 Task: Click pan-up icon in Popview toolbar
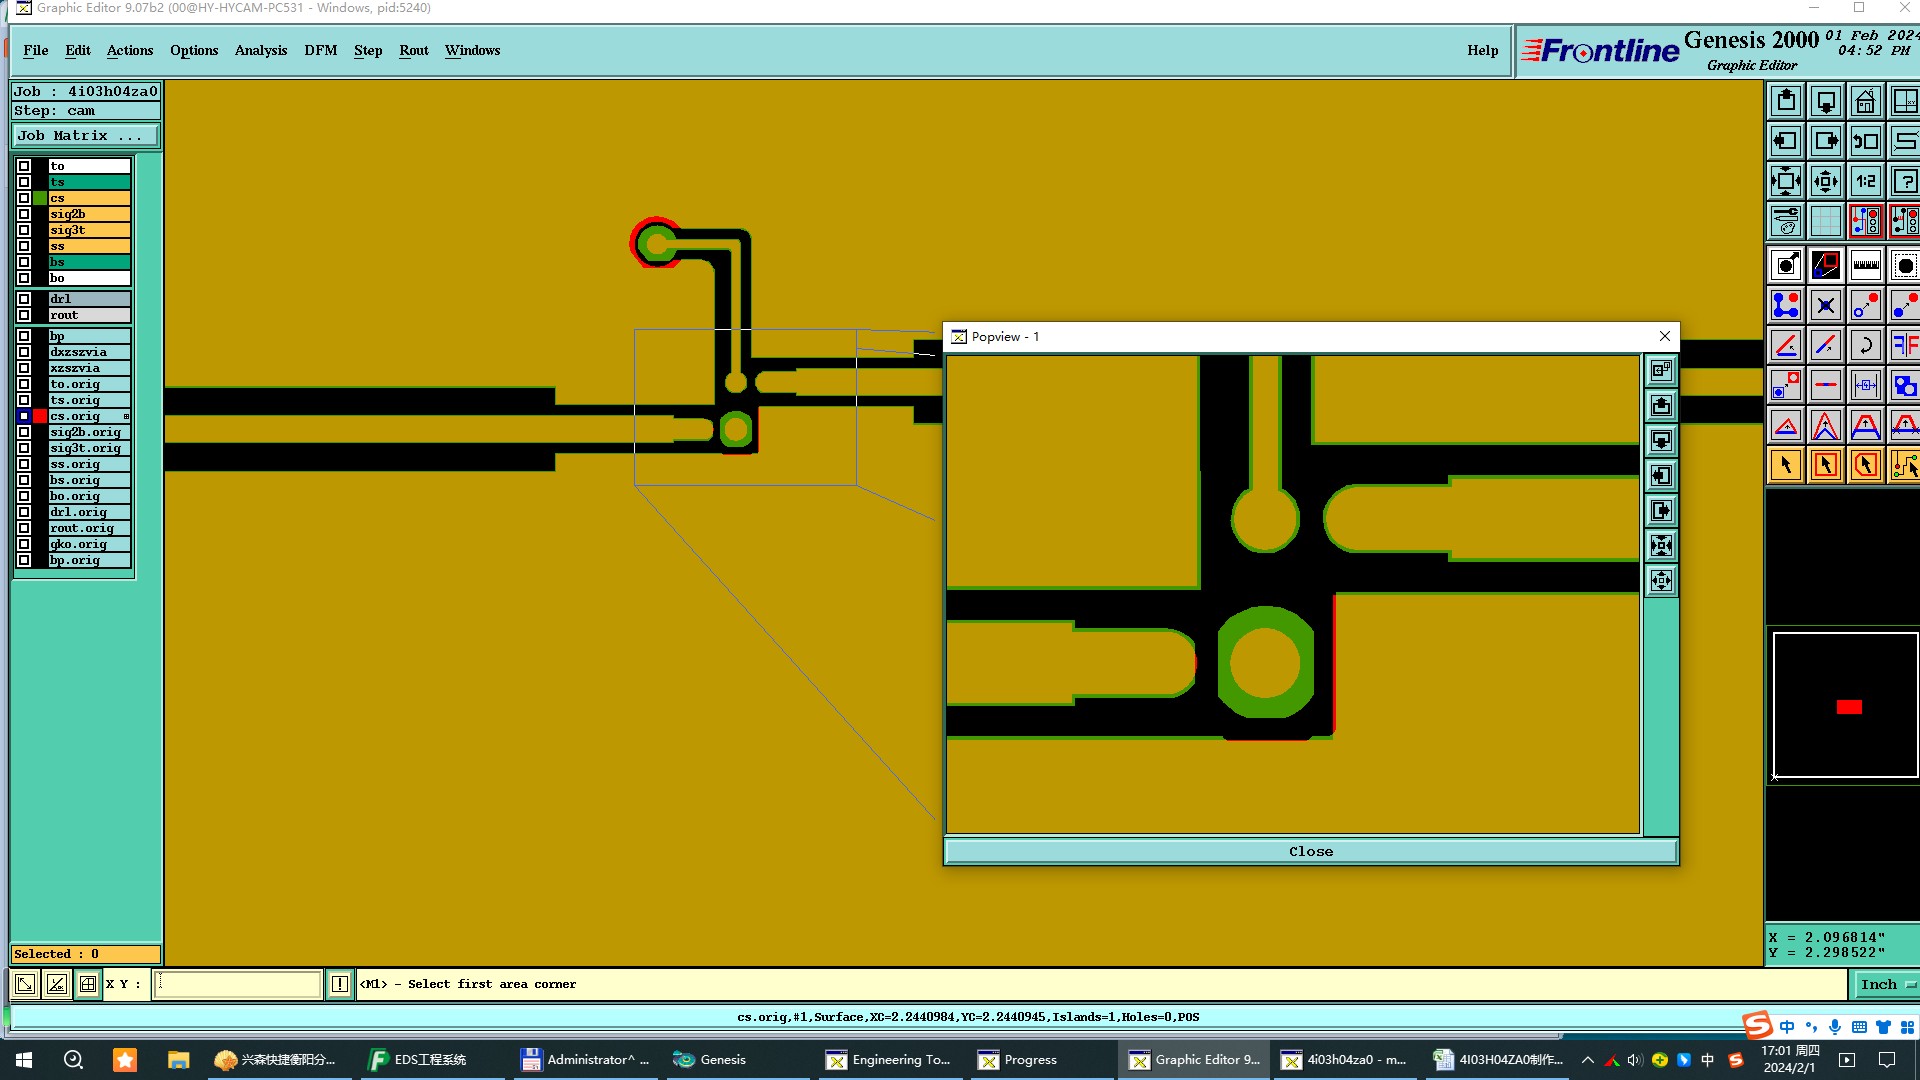1661,405
